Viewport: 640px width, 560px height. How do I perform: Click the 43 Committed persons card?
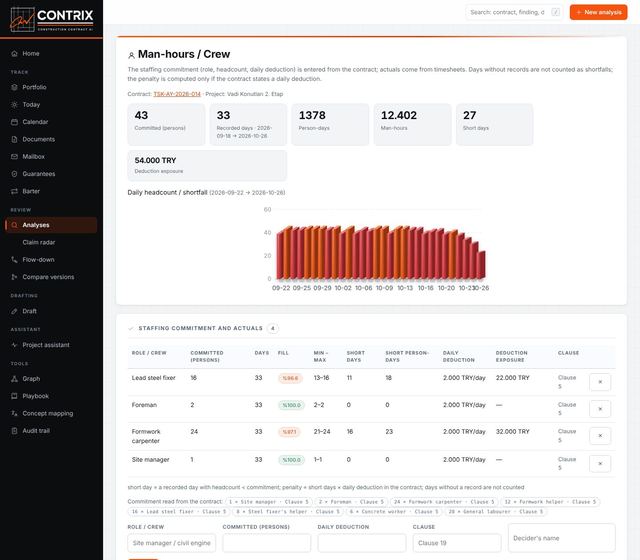[x=166, y=124]
